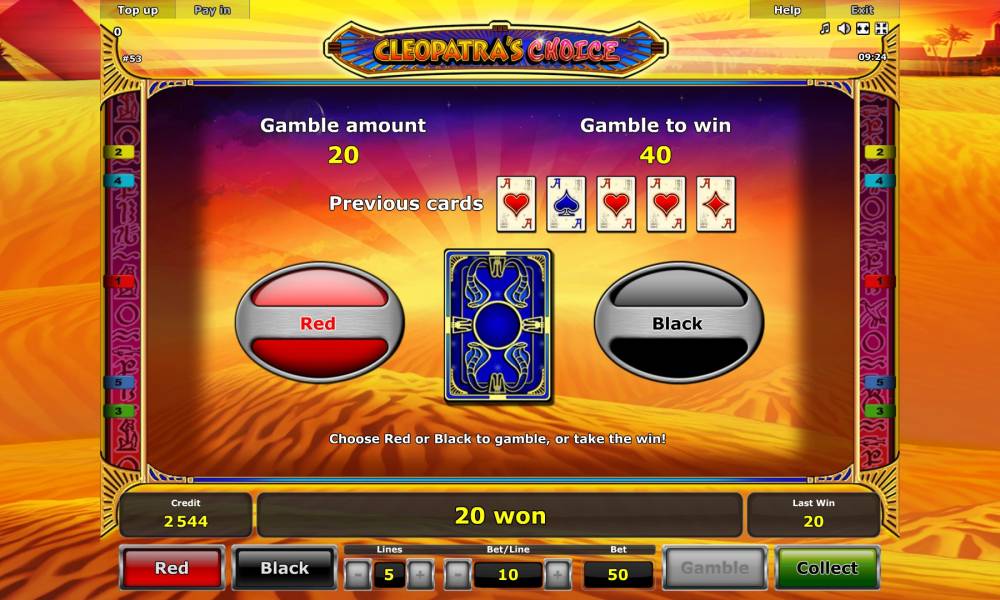Exit the game via Exit tab

(862, 10)
